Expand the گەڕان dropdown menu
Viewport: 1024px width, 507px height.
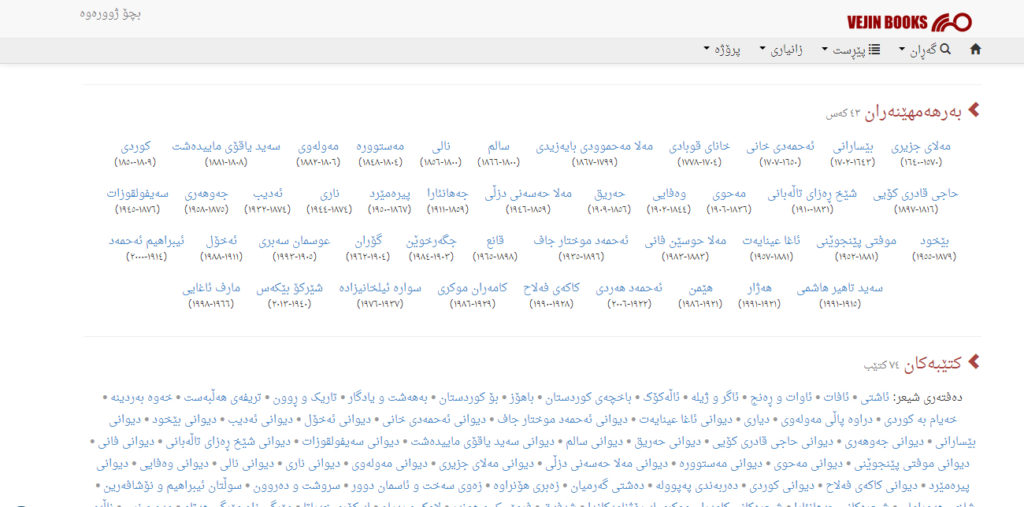(x=923, y=50)
